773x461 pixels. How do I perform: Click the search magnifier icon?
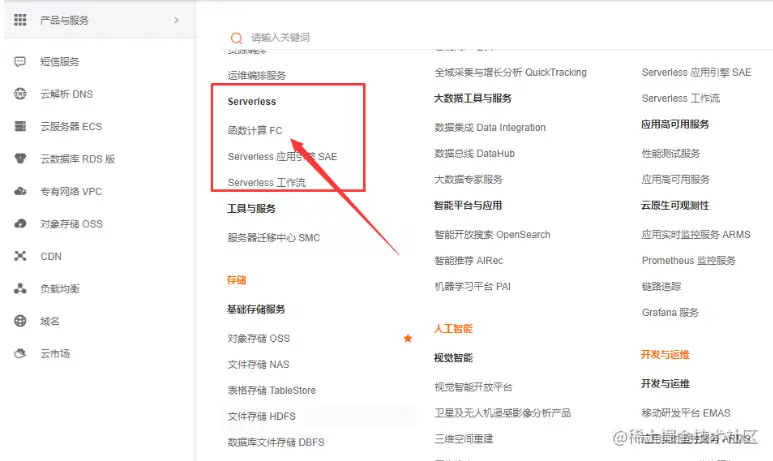coord(237,38)
